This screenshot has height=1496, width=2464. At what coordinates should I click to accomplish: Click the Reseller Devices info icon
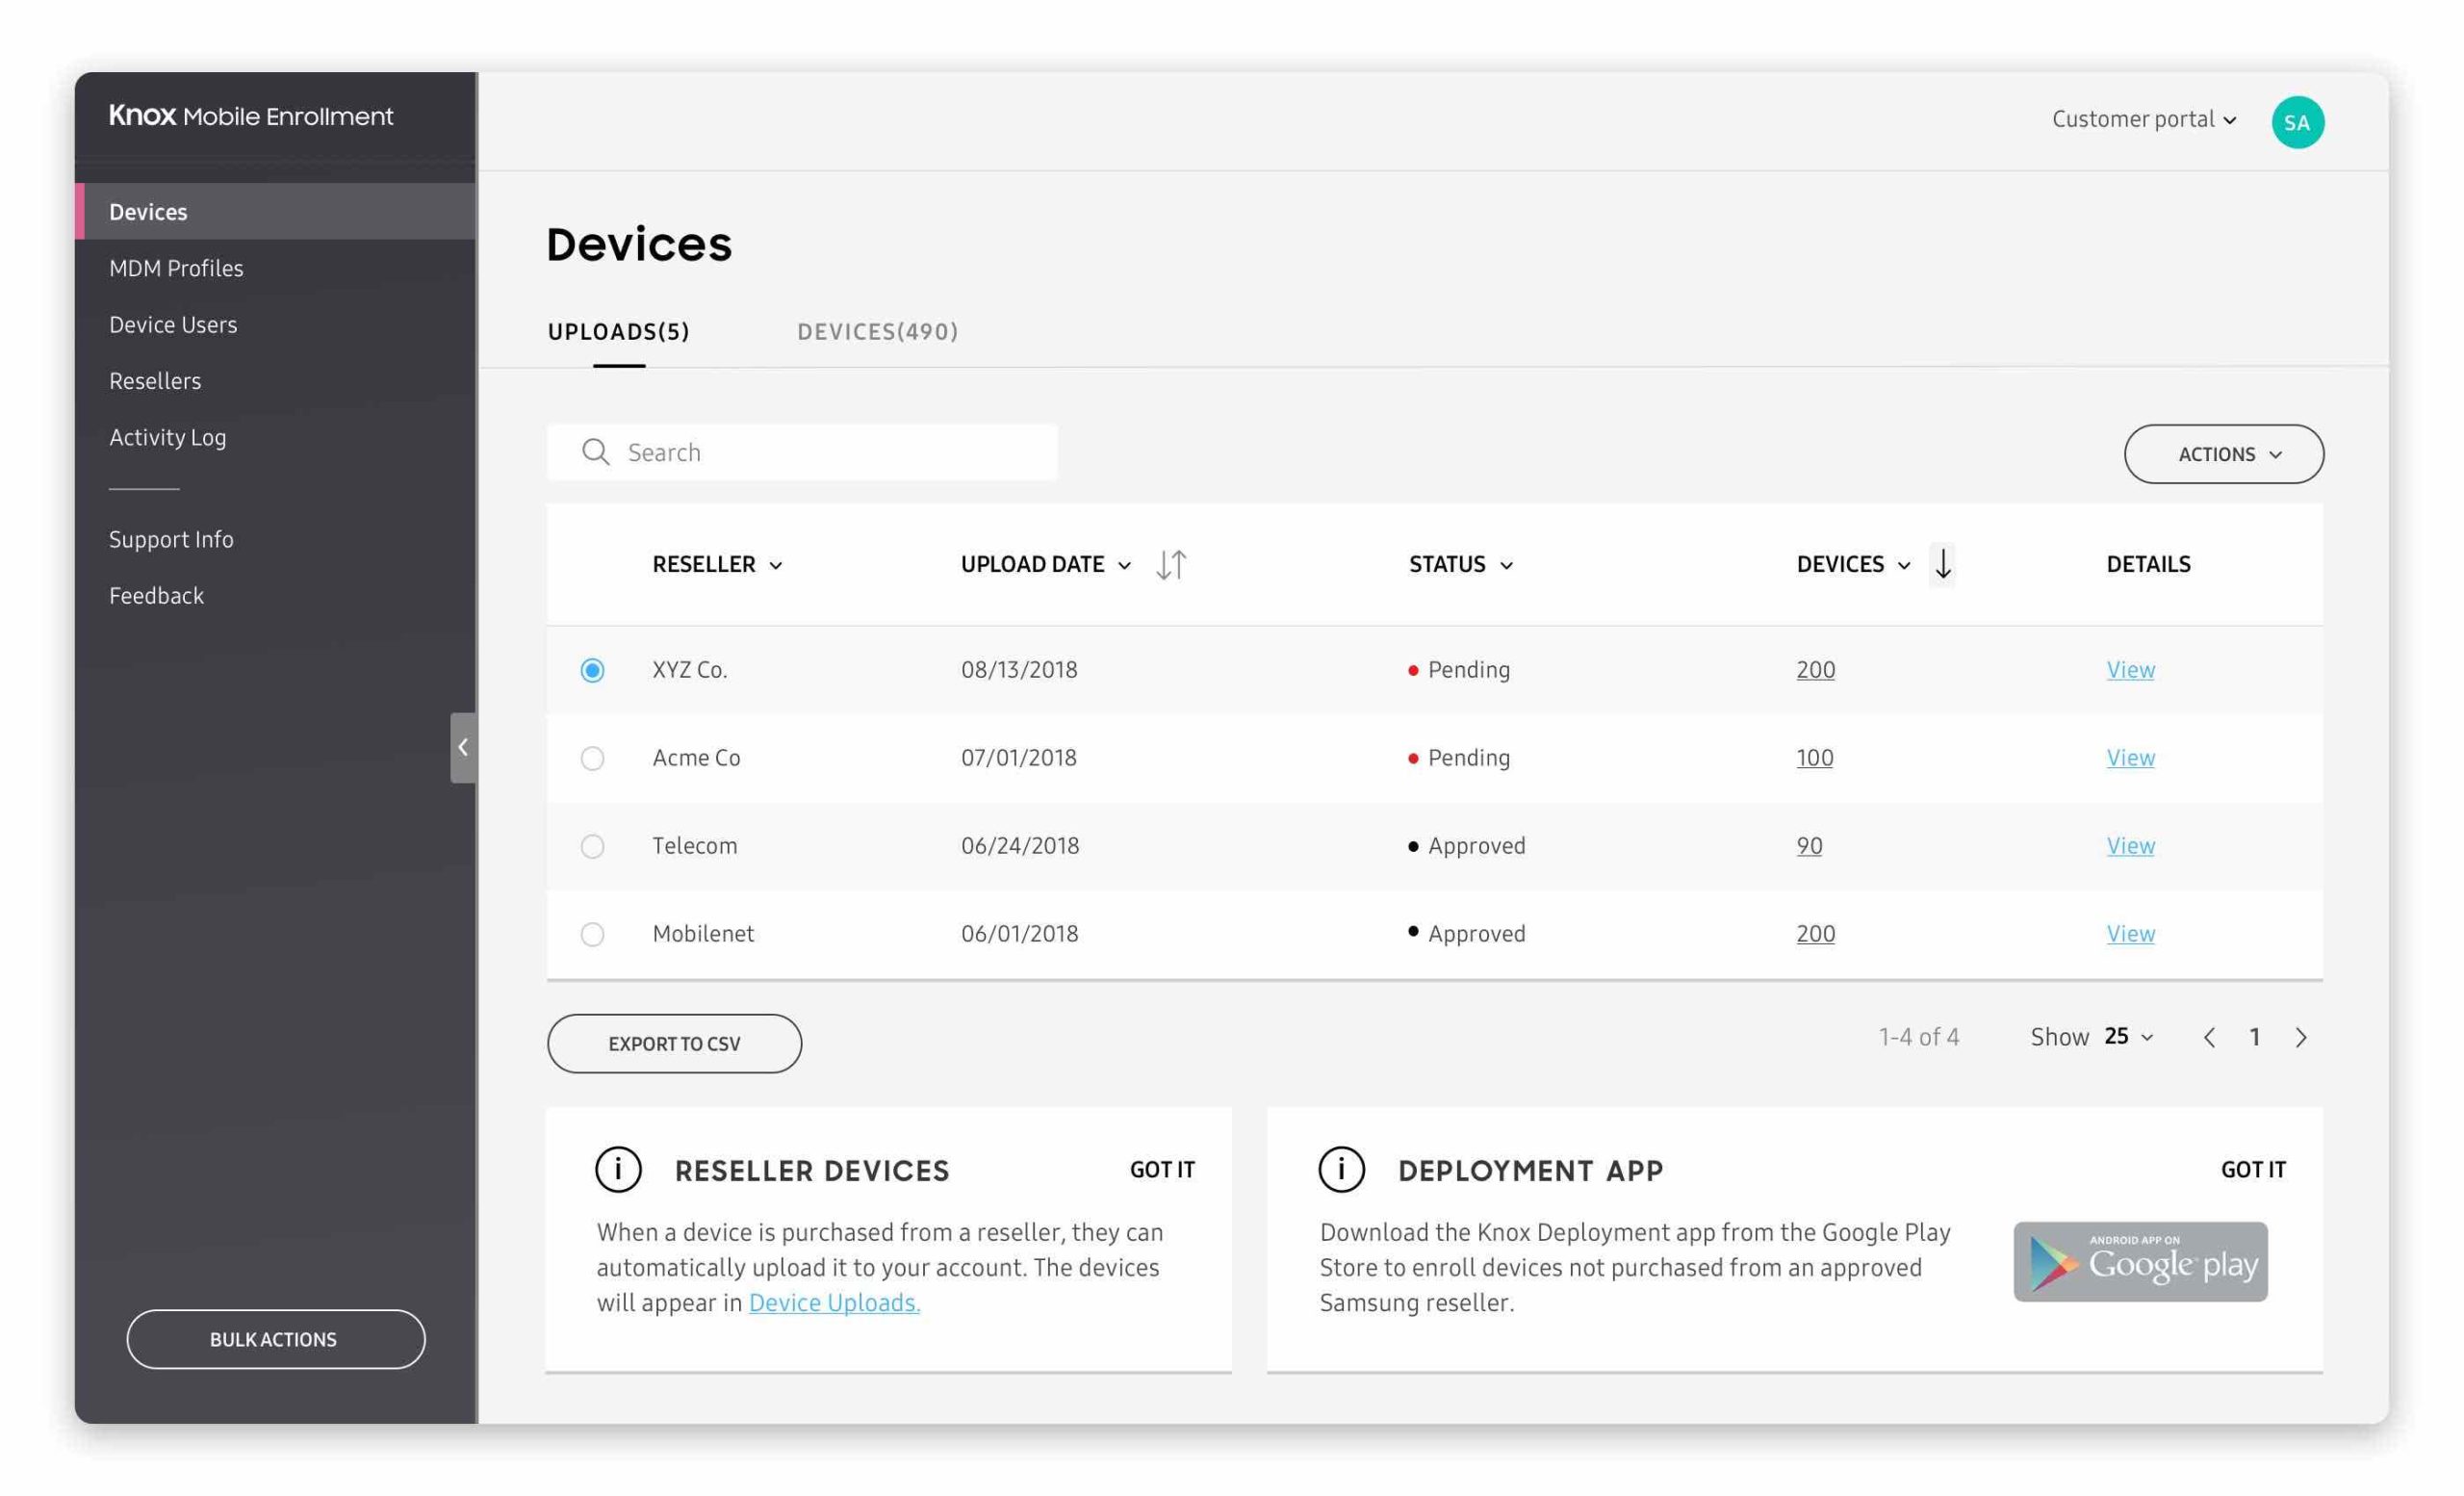pos(618,1169)
